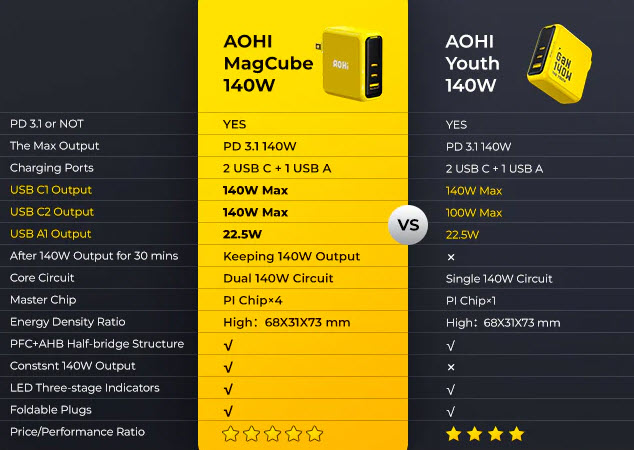Click the MagCube checkmark for Foldable Plugs
This screenshot has height=450, width=634.
(x=229, y=410)
